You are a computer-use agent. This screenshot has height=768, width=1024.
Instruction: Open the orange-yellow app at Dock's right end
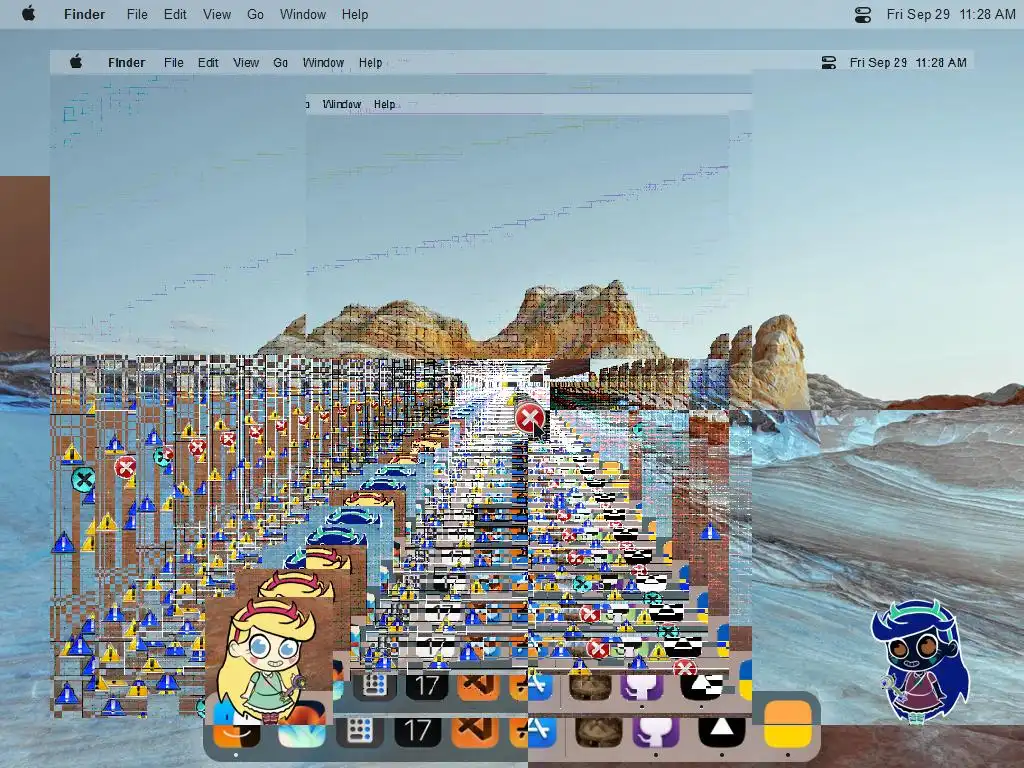[788, 724]
